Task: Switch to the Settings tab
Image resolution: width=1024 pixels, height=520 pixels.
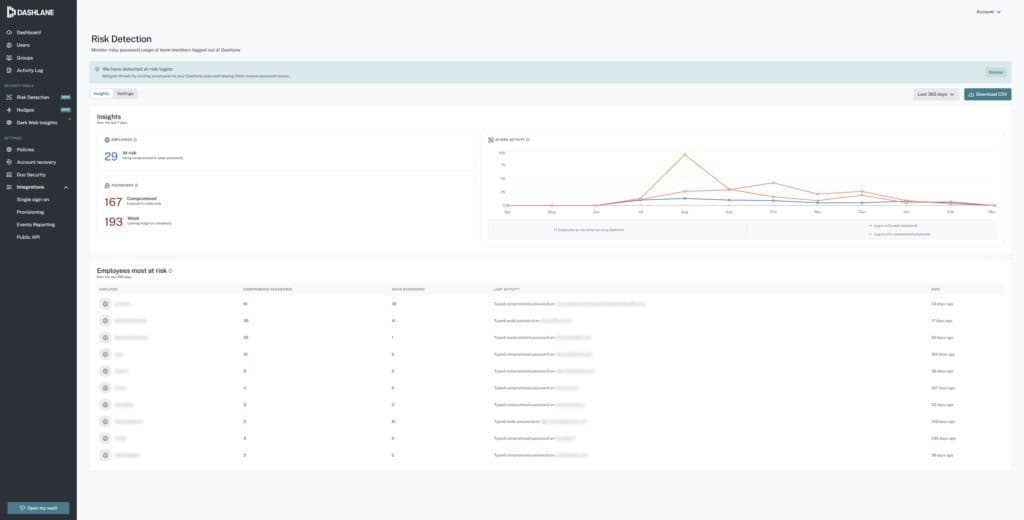Action: [125, 93]
